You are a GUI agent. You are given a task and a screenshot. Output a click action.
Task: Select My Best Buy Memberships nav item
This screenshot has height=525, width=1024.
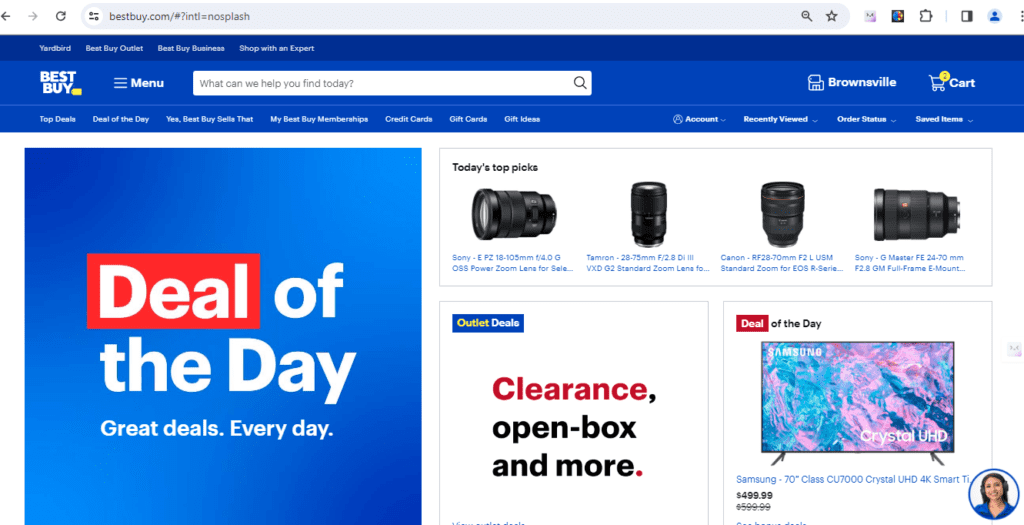click(x=319, y=119)
